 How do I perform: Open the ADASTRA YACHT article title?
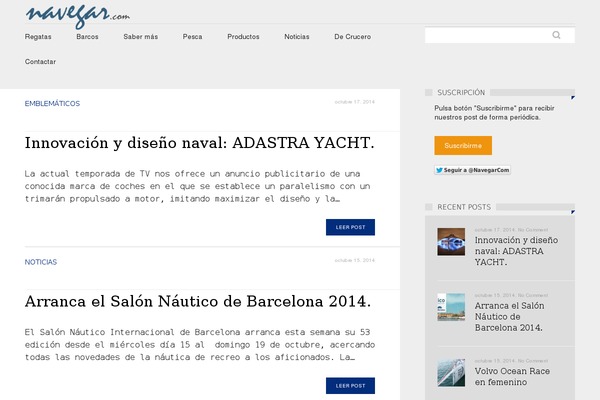coord(200,143)
